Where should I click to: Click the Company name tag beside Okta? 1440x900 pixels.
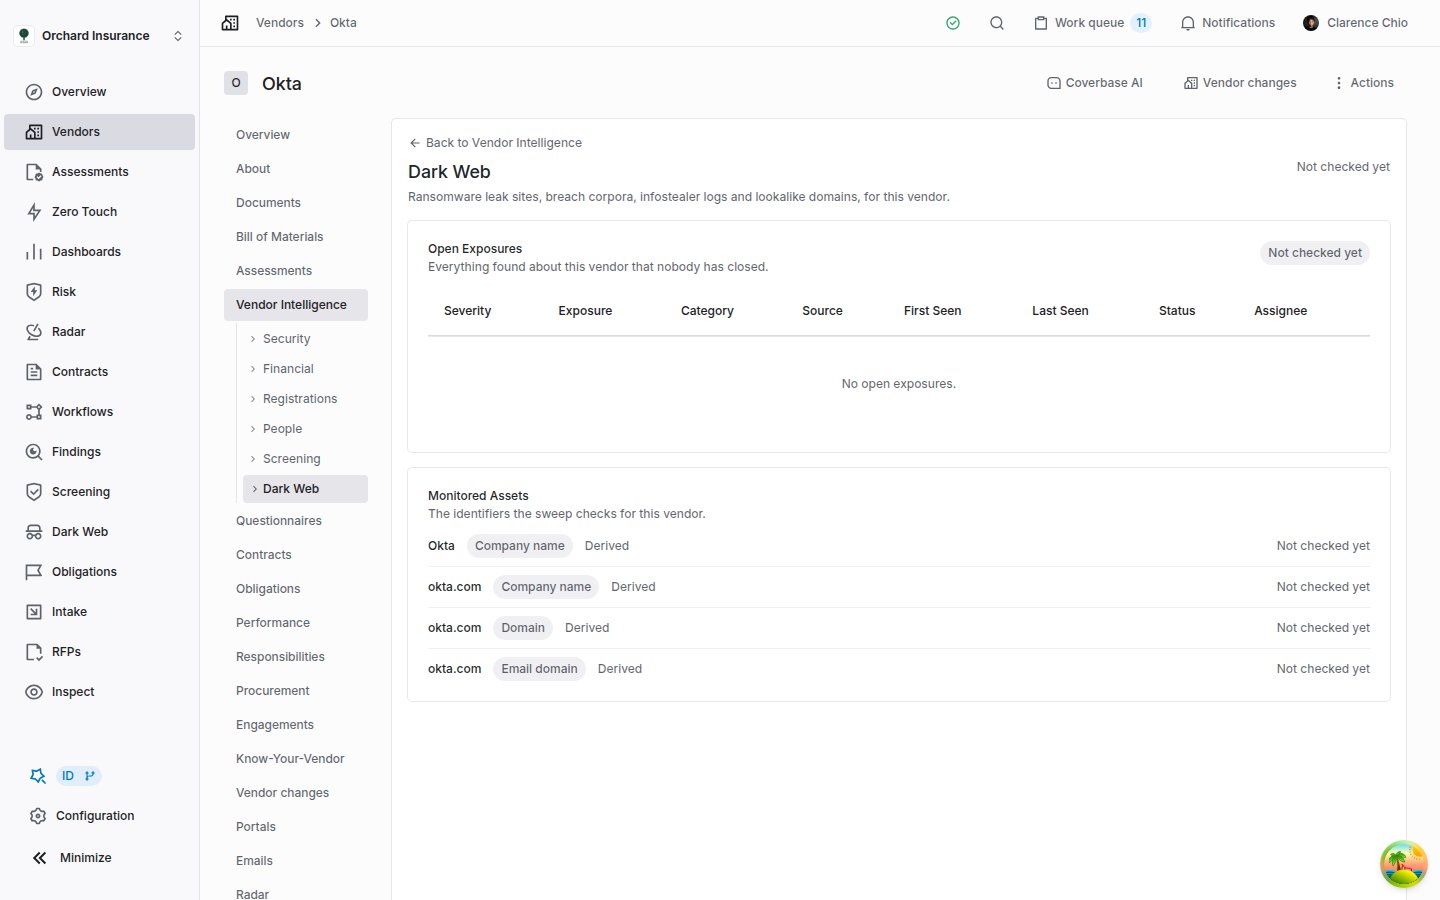point(520,546)
